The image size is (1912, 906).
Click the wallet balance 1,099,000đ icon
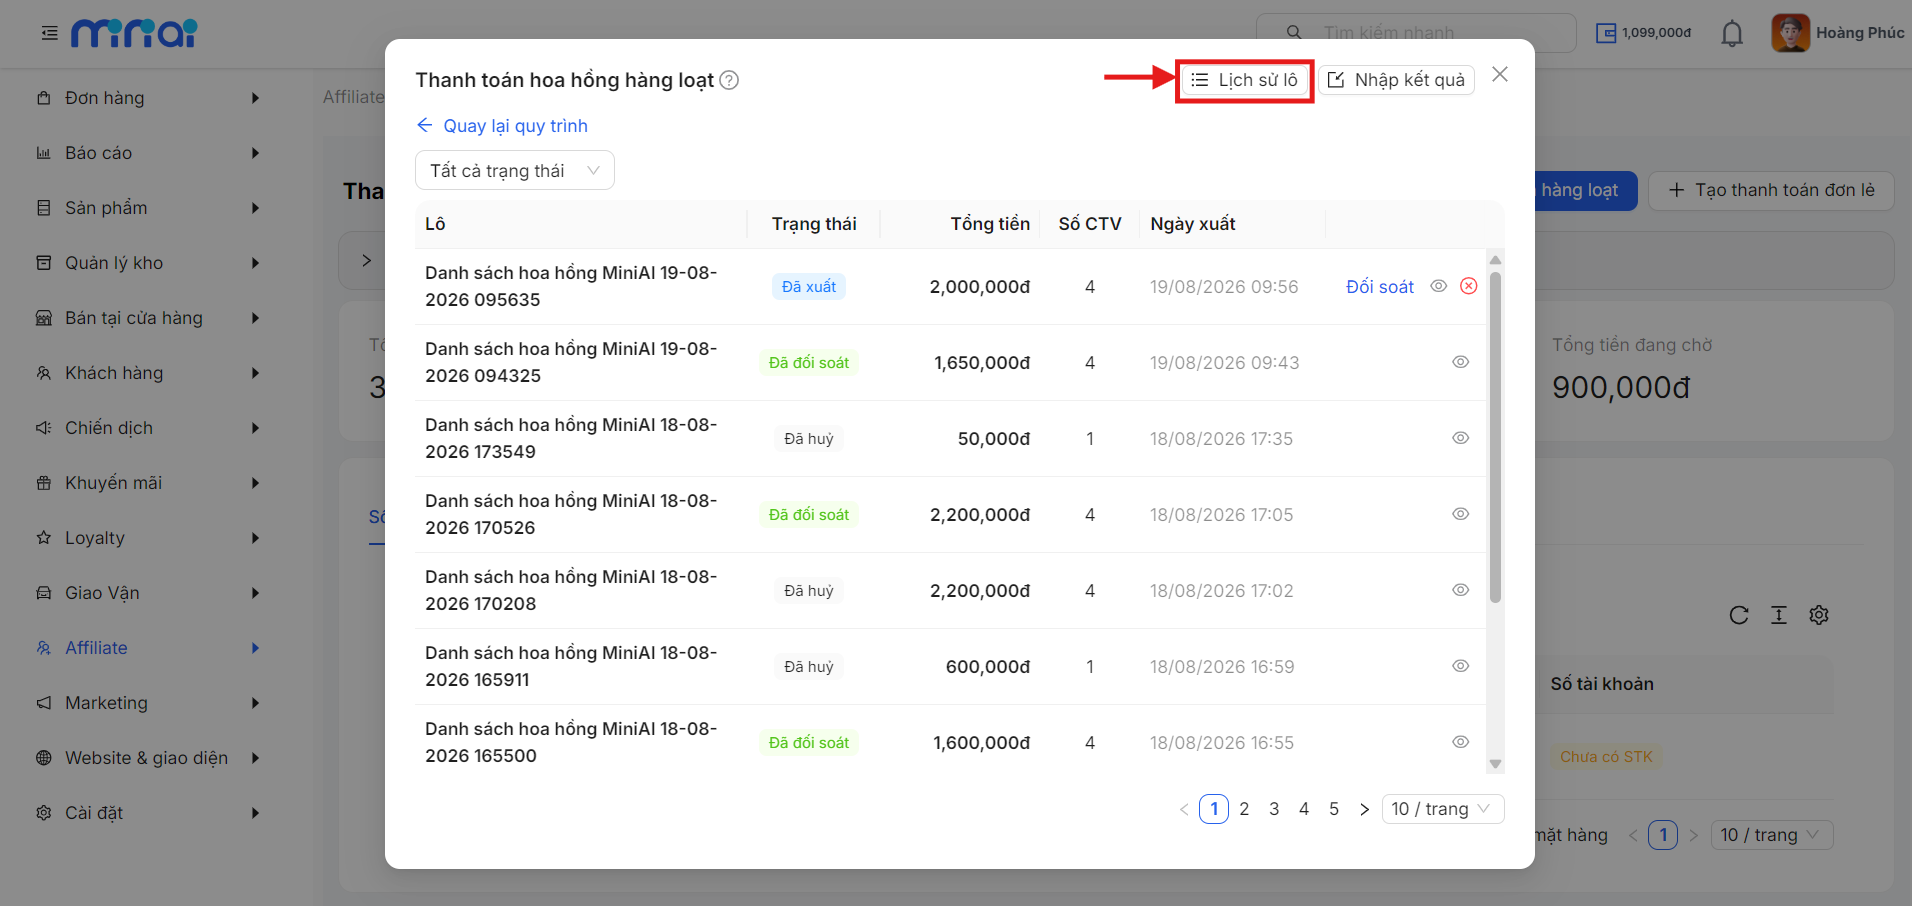point(1606,33)
